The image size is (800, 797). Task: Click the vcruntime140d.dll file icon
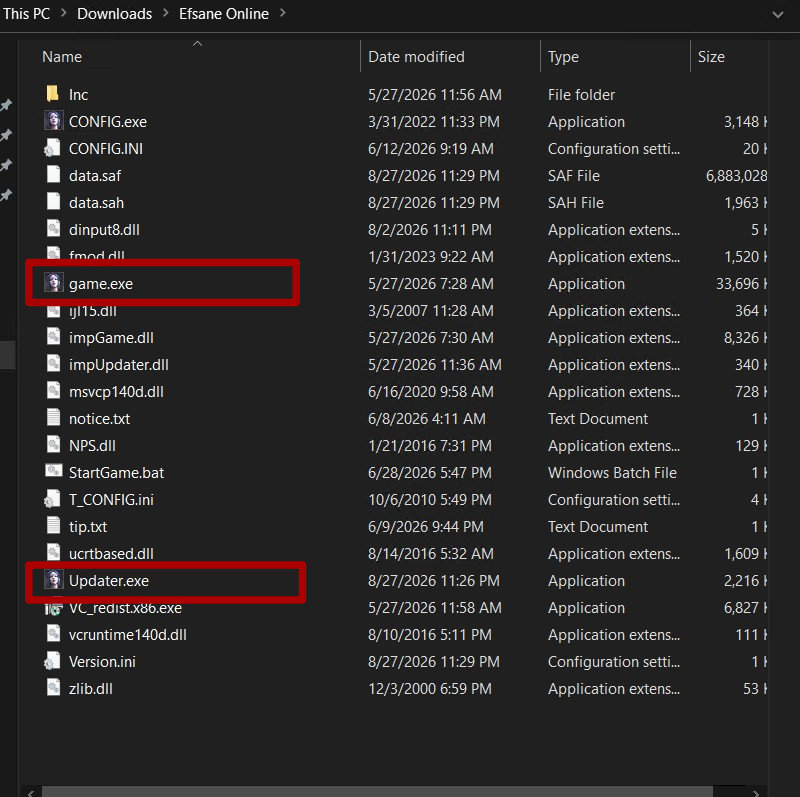pyautogui.click(x=53, y=634)
